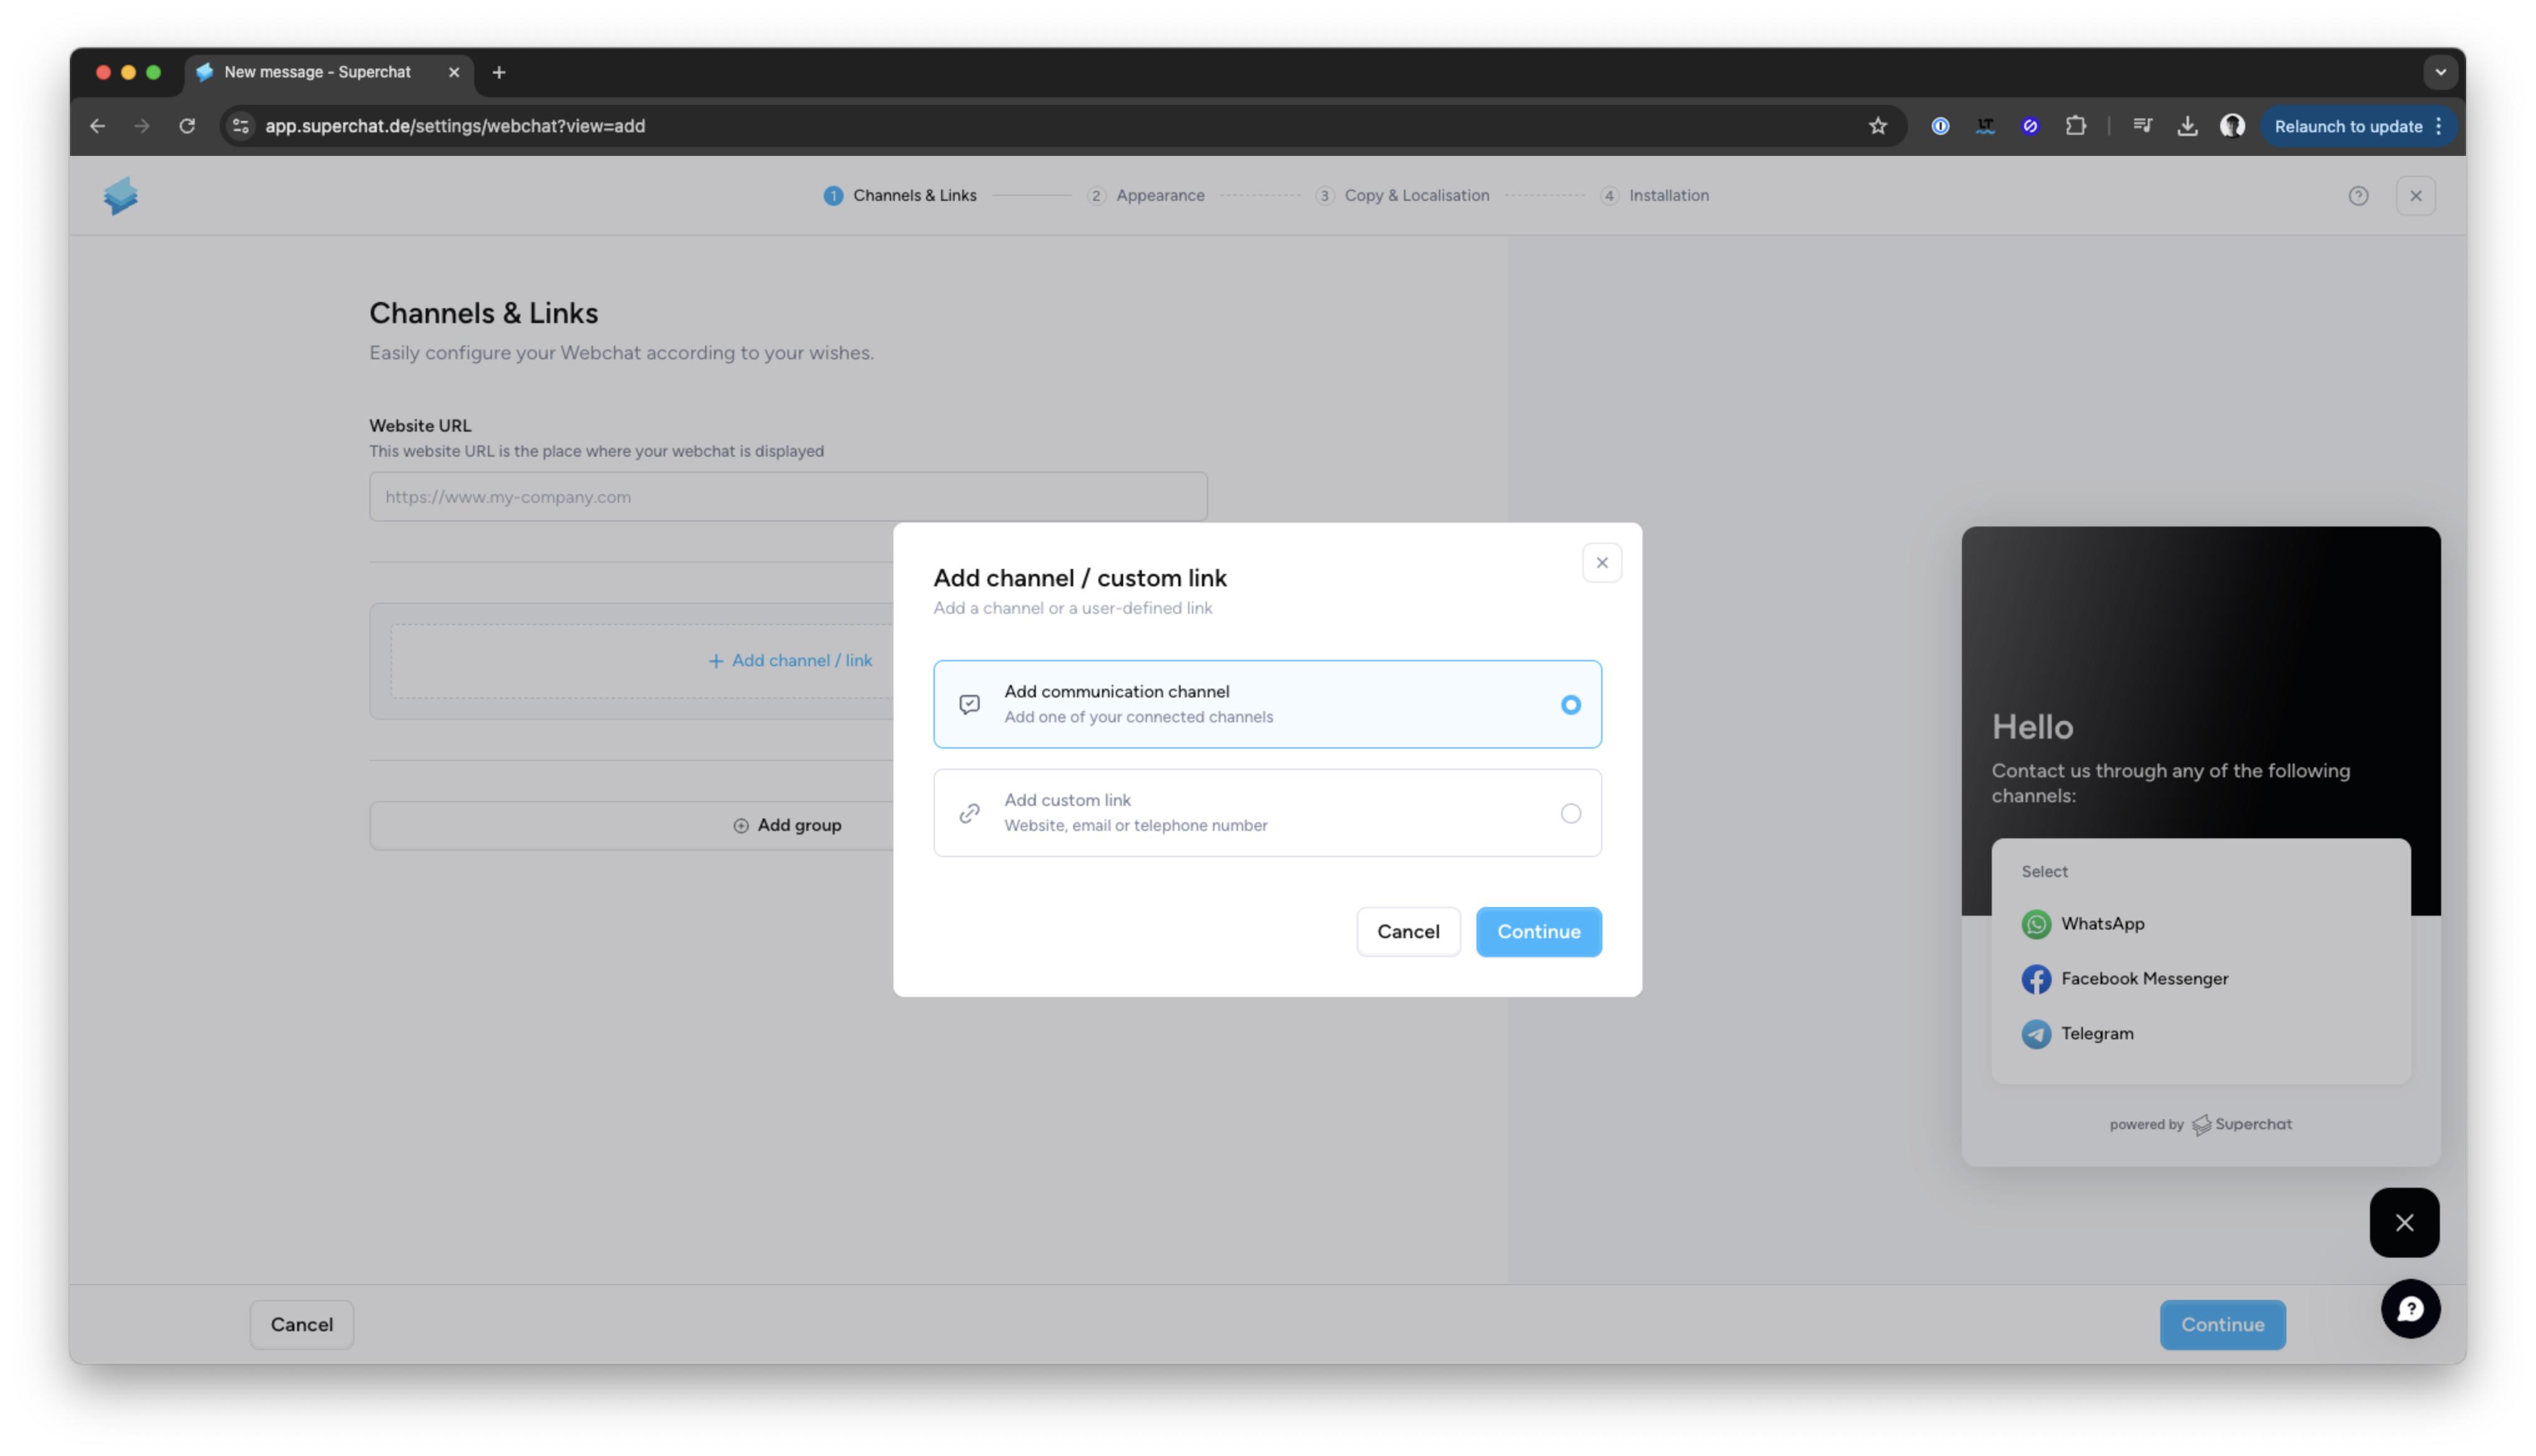Close the Add channel dialog
Image resolution: width=2536 pixels, height=1456 pixels.
pos(1601,563)
